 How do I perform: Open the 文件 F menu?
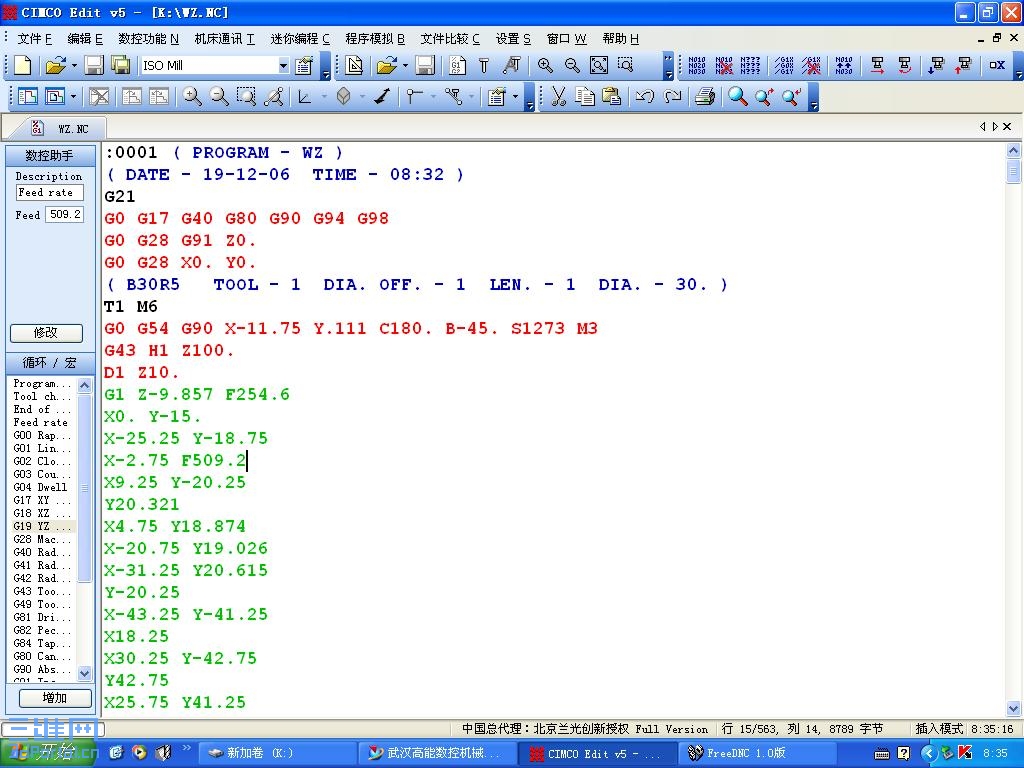coord(35,39)
